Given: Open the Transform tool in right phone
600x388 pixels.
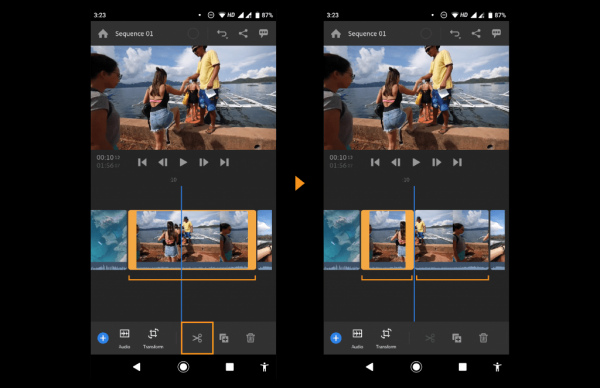Looking at the screenshot, I should [x=386, y=338].
